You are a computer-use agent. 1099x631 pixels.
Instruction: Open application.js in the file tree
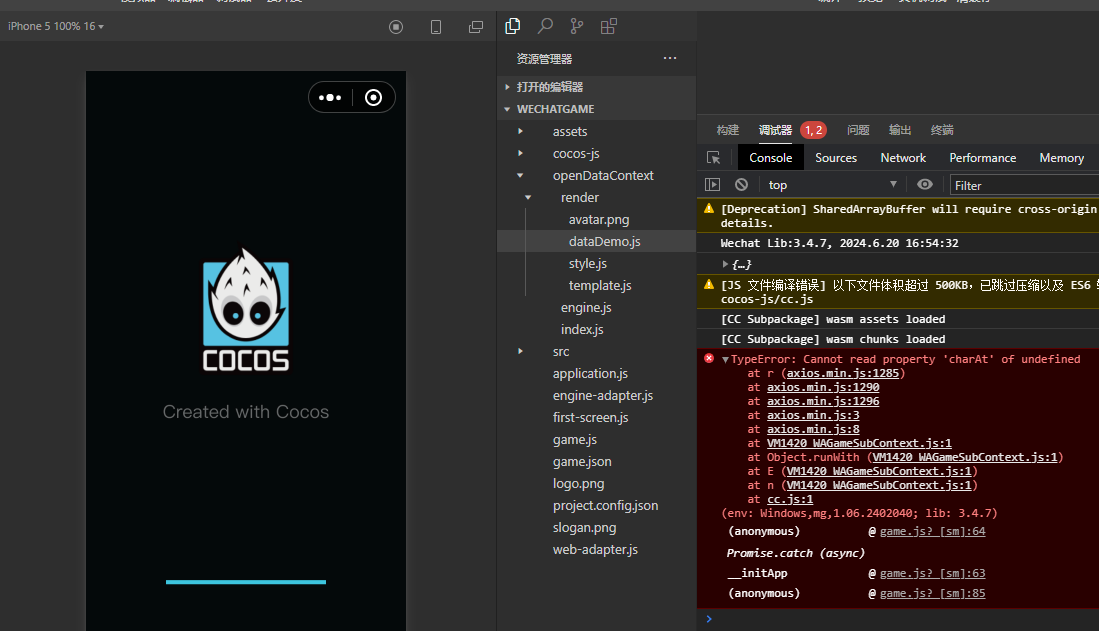click(x=590, y=374)
